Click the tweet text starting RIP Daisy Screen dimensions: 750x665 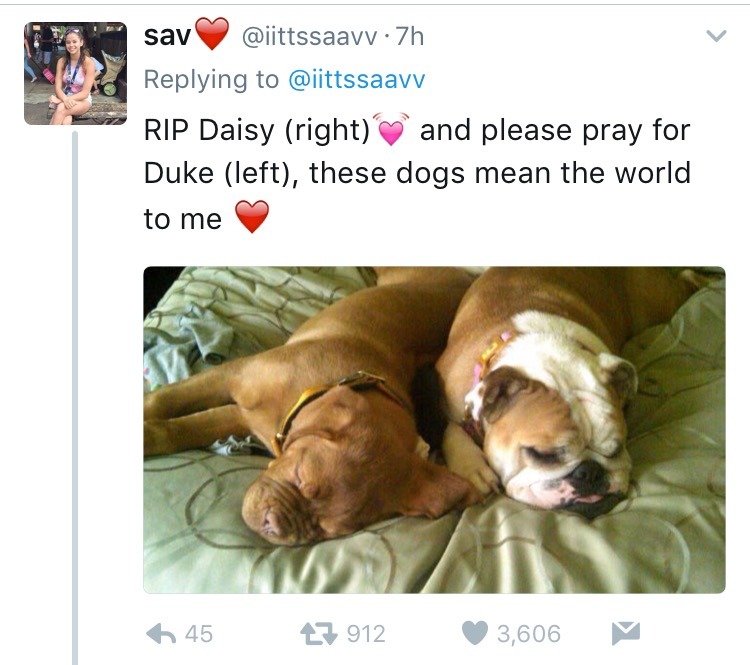tap(418, 175)
